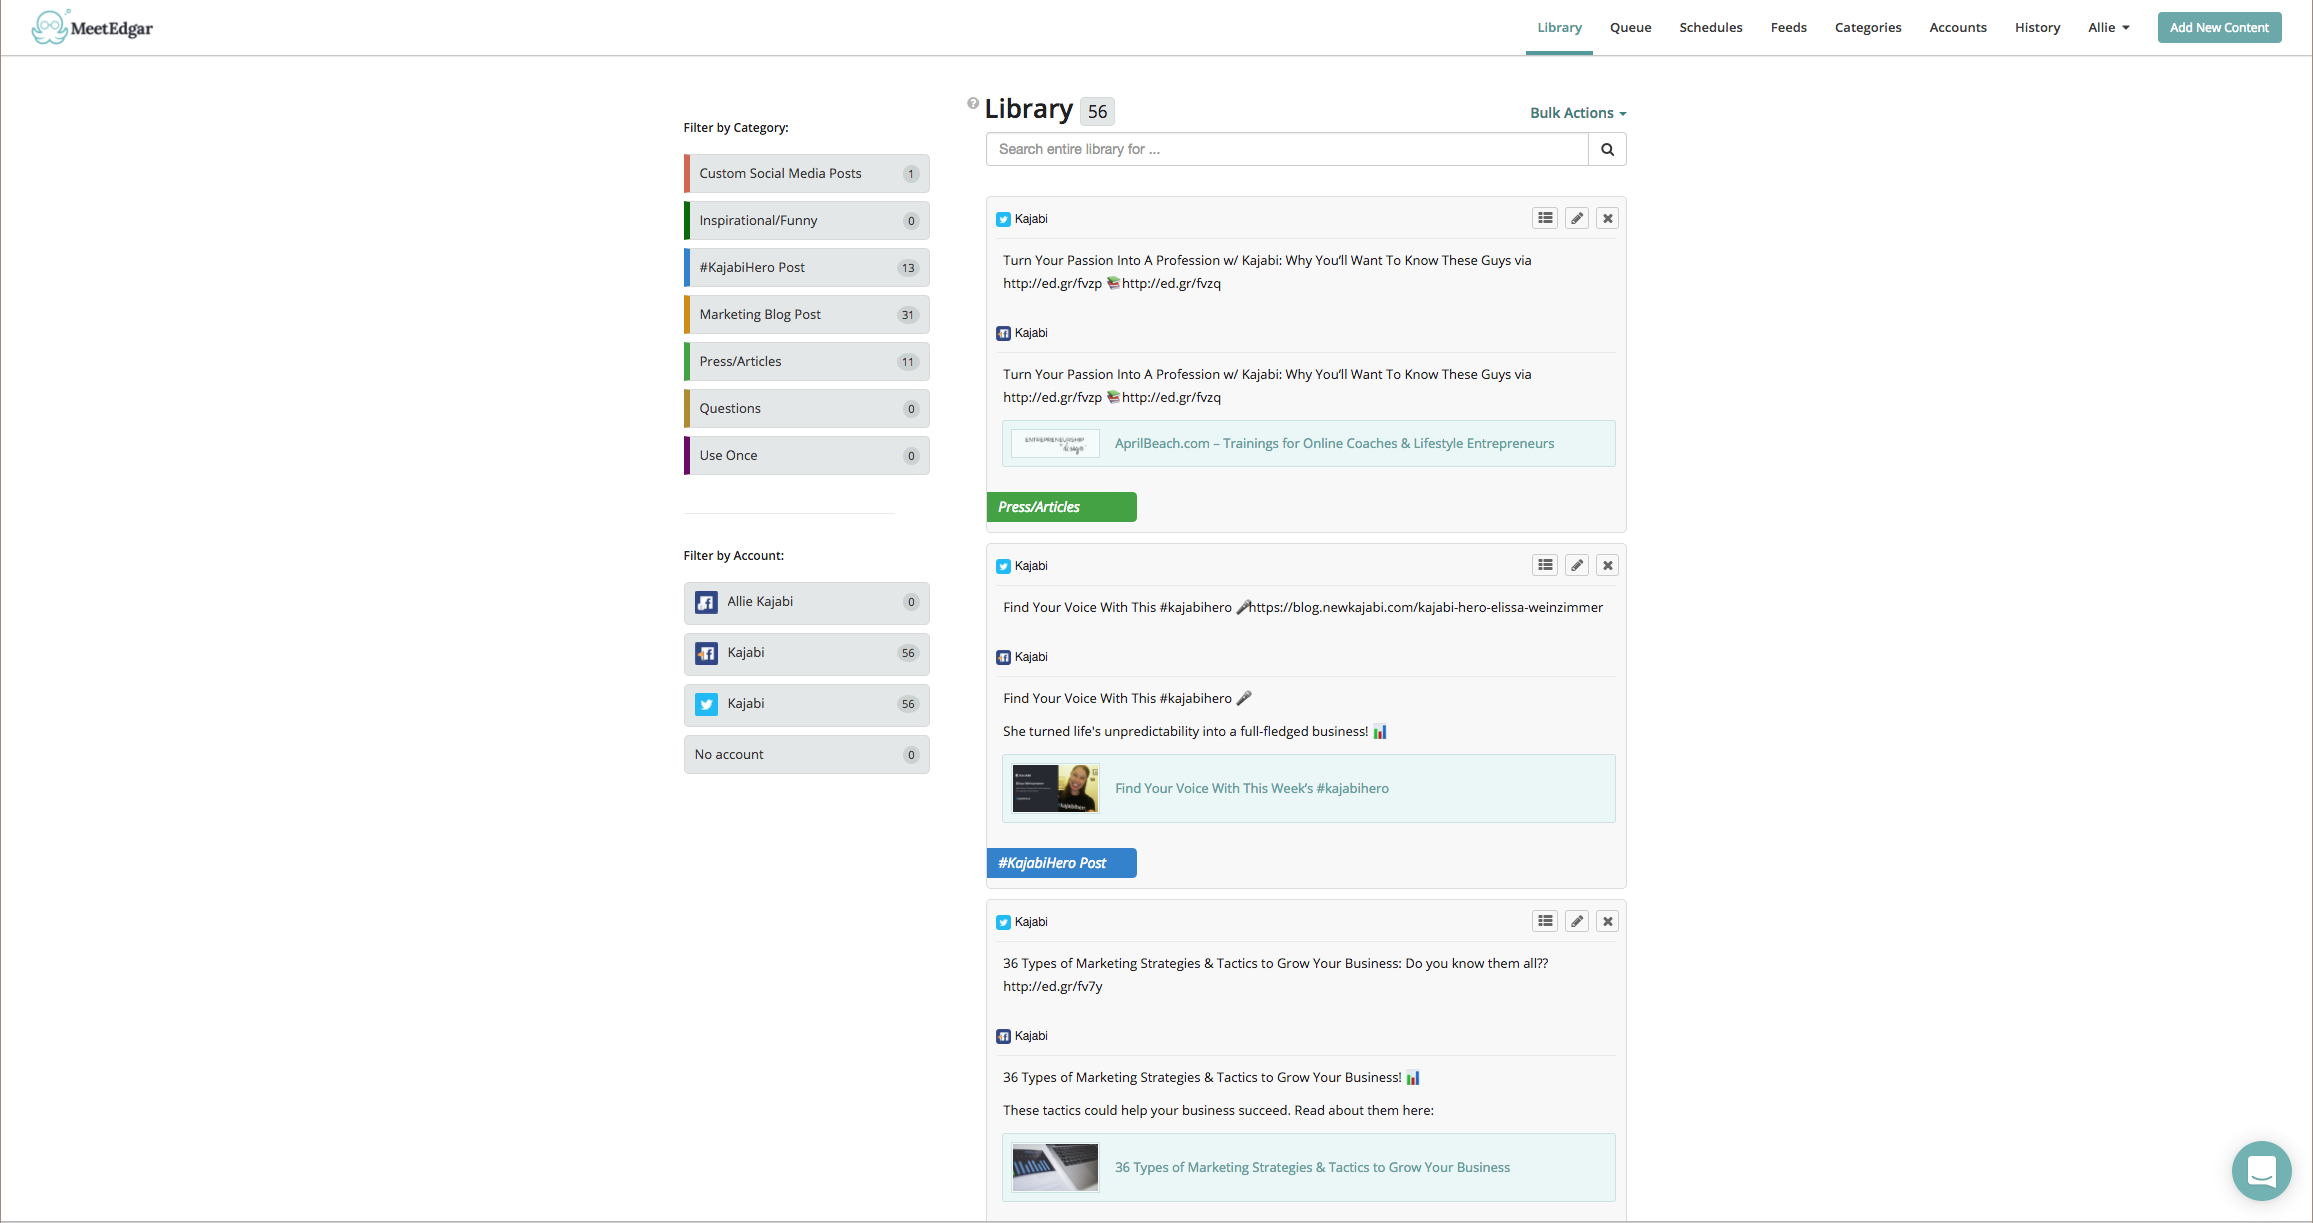The image size is (2313, 1223).
Task: Click the 36 Types marketing laptop thumbnail
Action: (1055, 1167)
